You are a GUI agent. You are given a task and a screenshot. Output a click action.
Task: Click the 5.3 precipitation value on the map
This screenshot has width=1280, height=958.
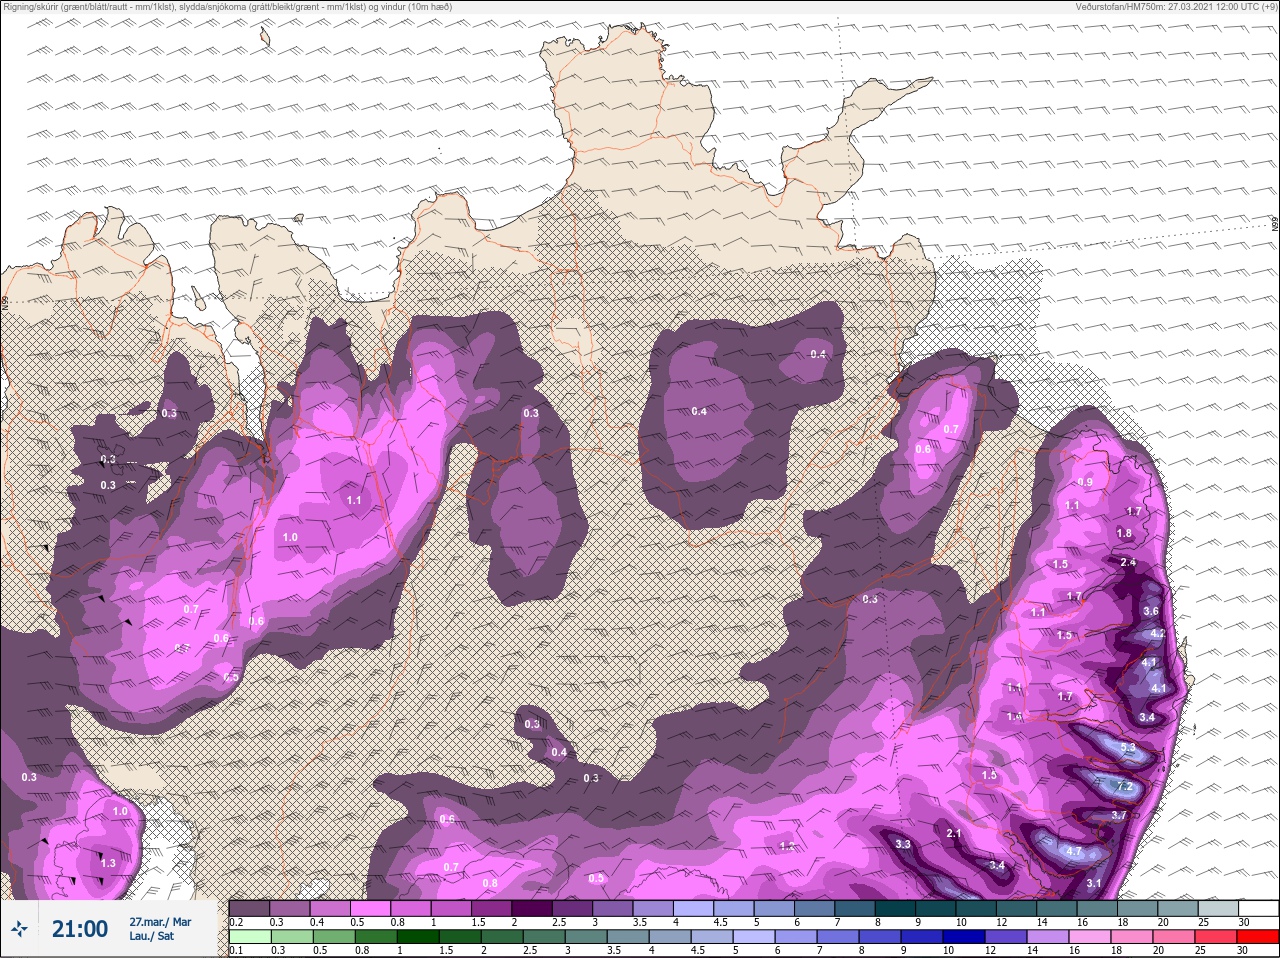pyautogui.click(x=1129, y=748)
